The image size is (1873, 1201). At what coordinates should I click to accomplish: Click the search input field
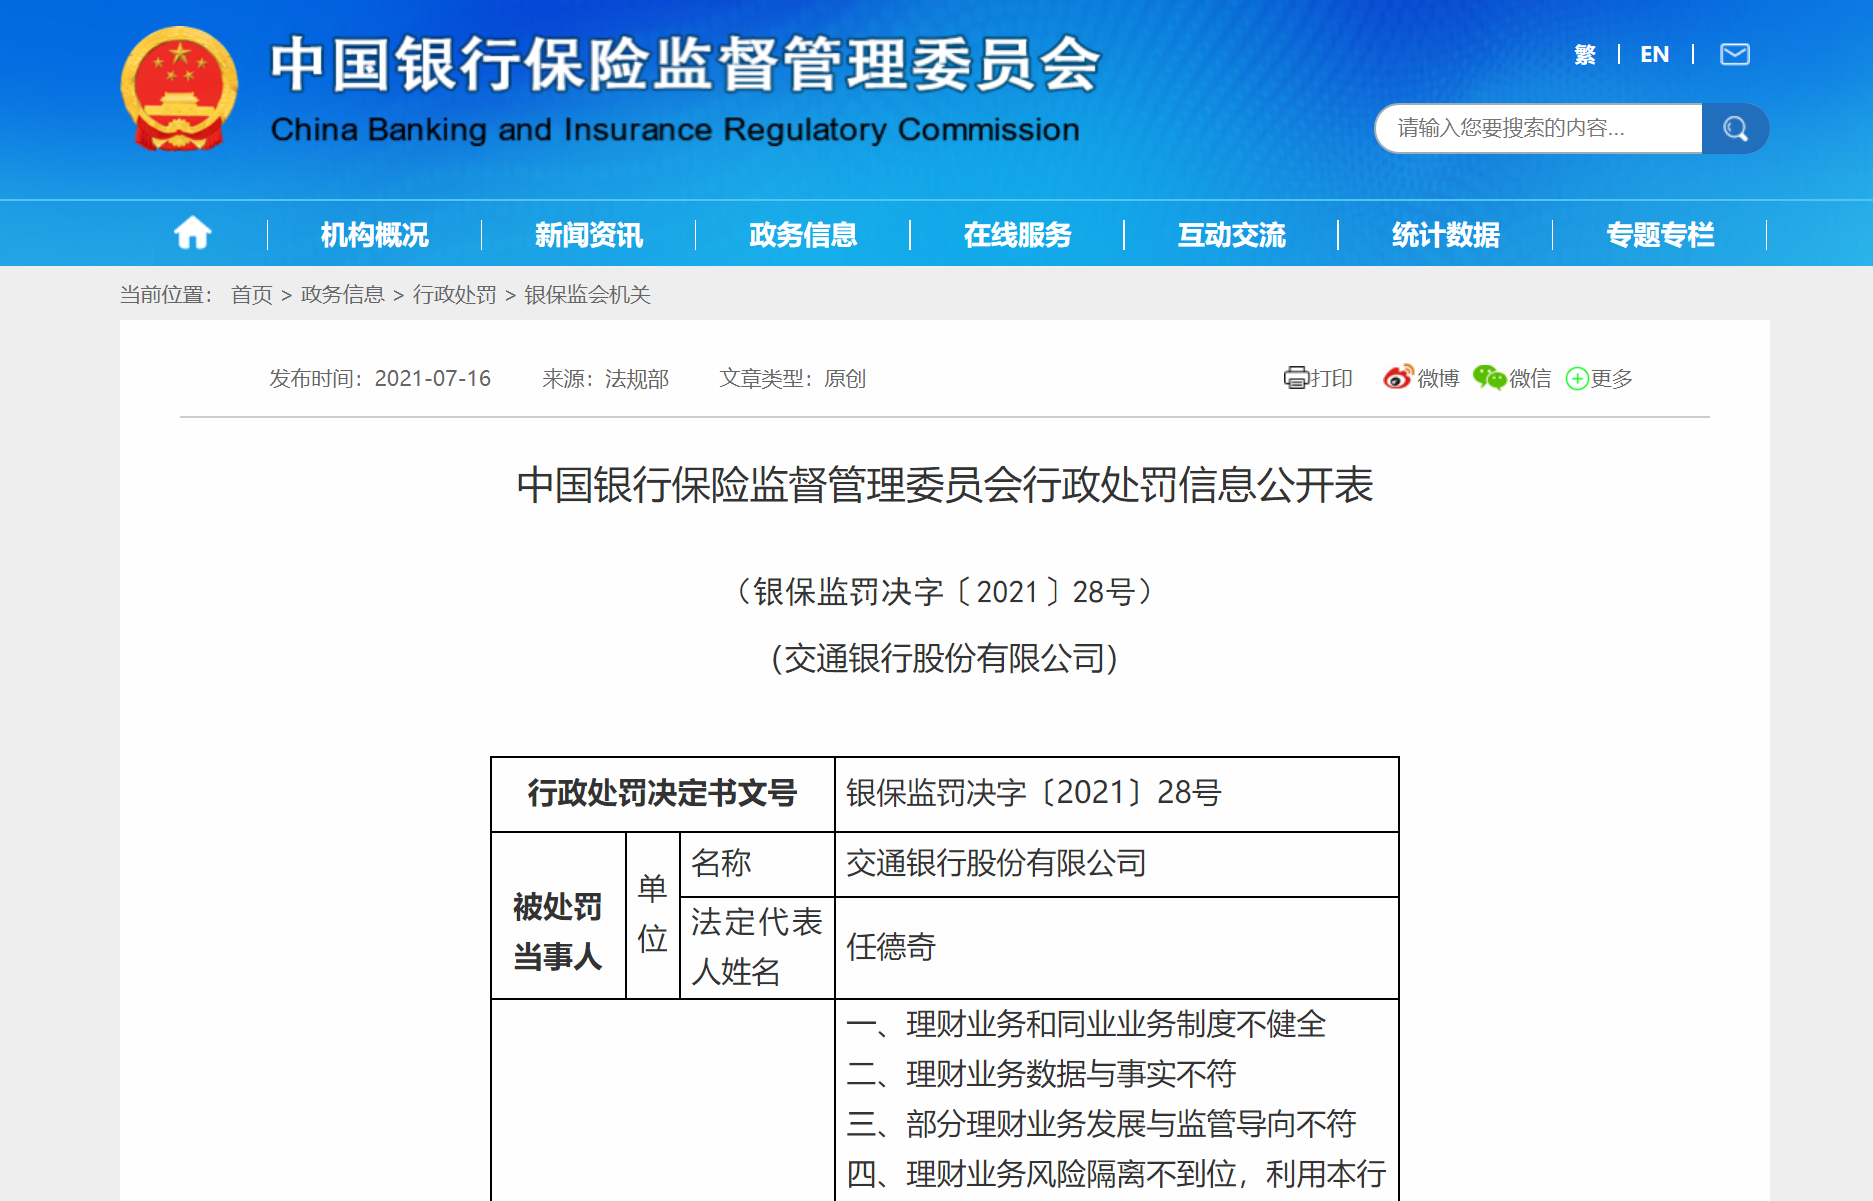(x=1539, y=128)
